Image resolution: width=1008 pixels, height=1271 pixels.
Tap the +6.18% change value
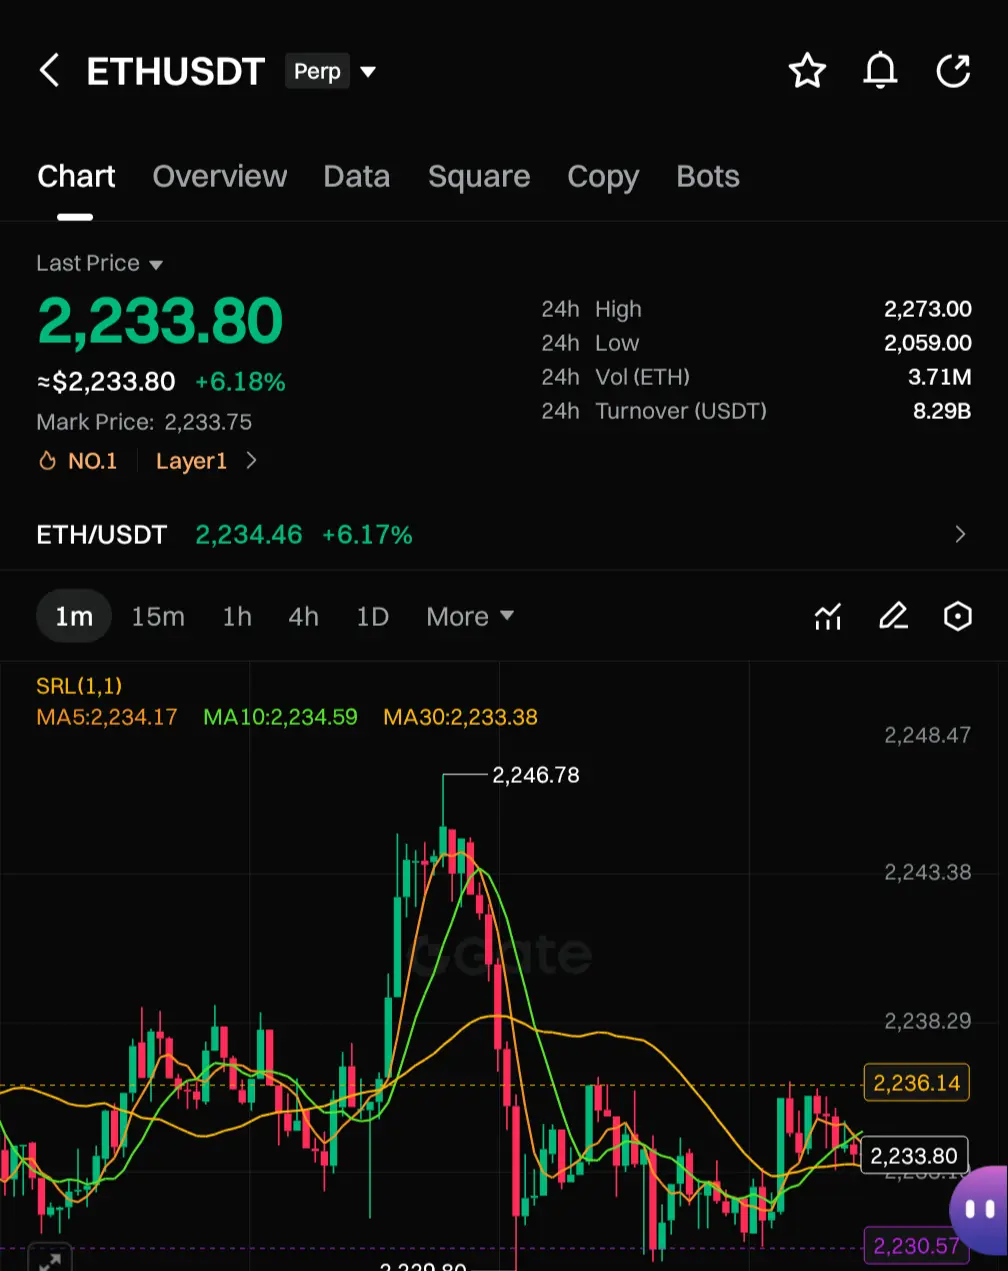coord(240,382)
